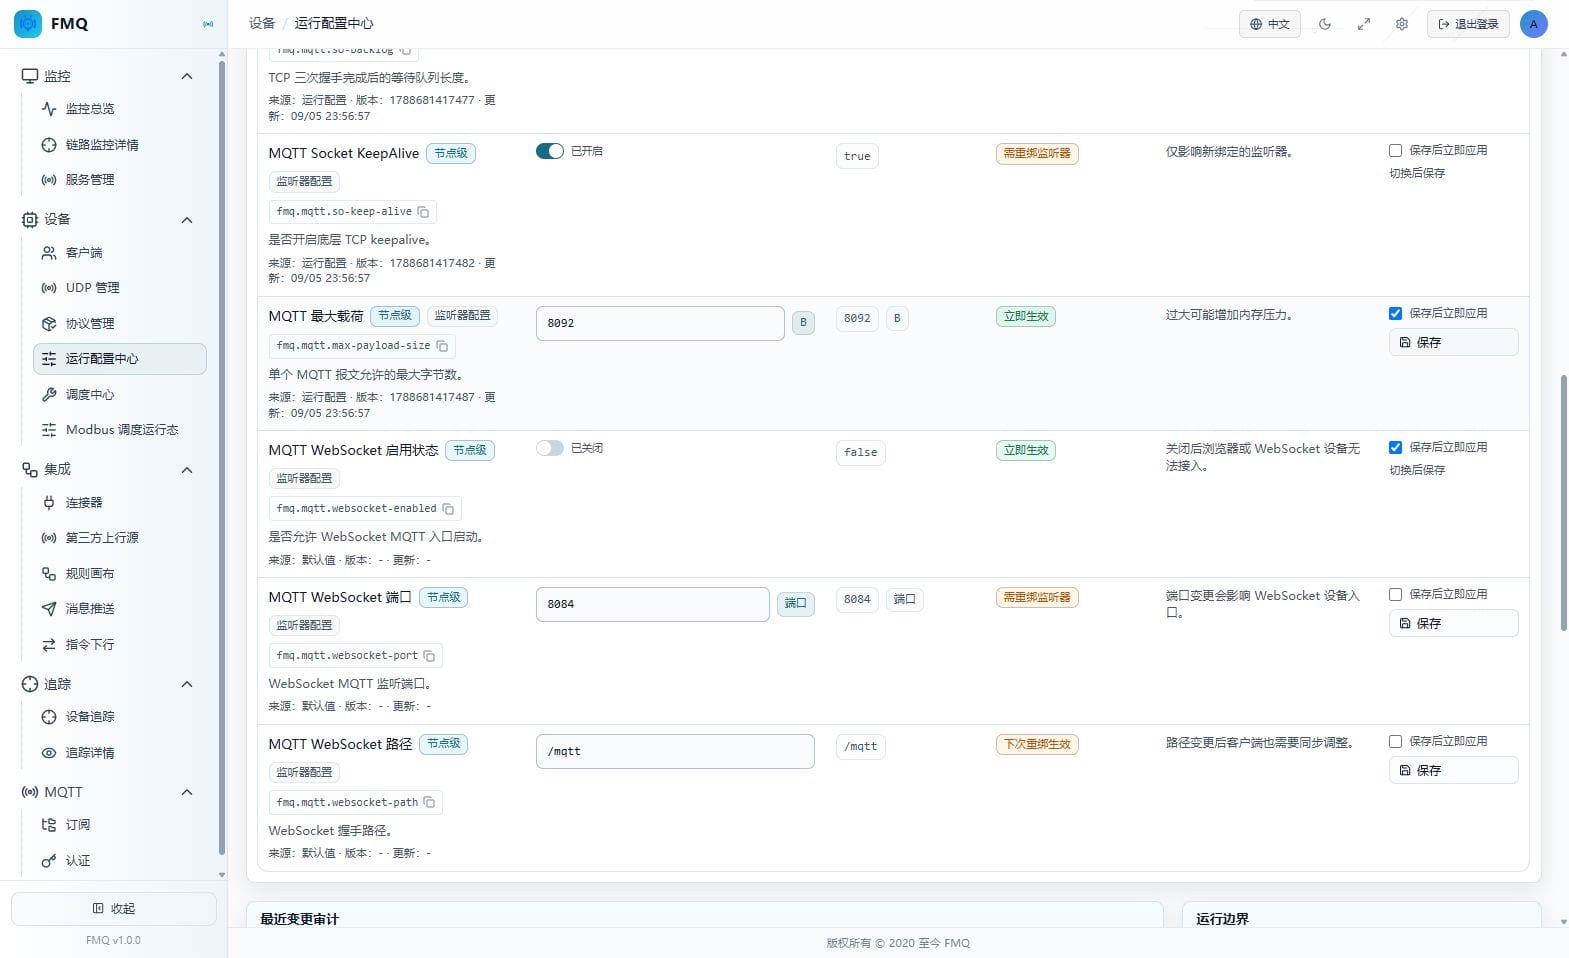Open 调度中心 sidebar item
The image size is (1569, 958).
pos(120,395)
